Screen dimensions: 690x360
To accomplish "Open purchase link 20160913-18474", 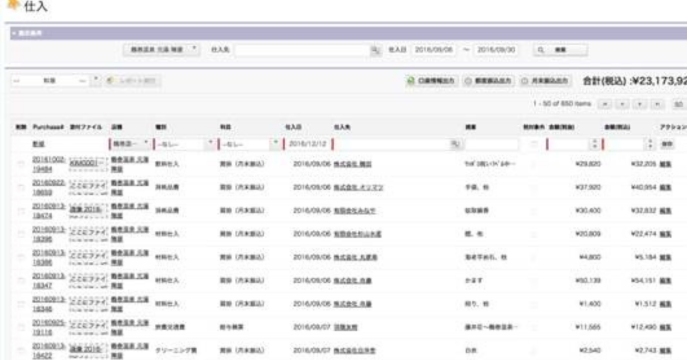I will (48, 211).
